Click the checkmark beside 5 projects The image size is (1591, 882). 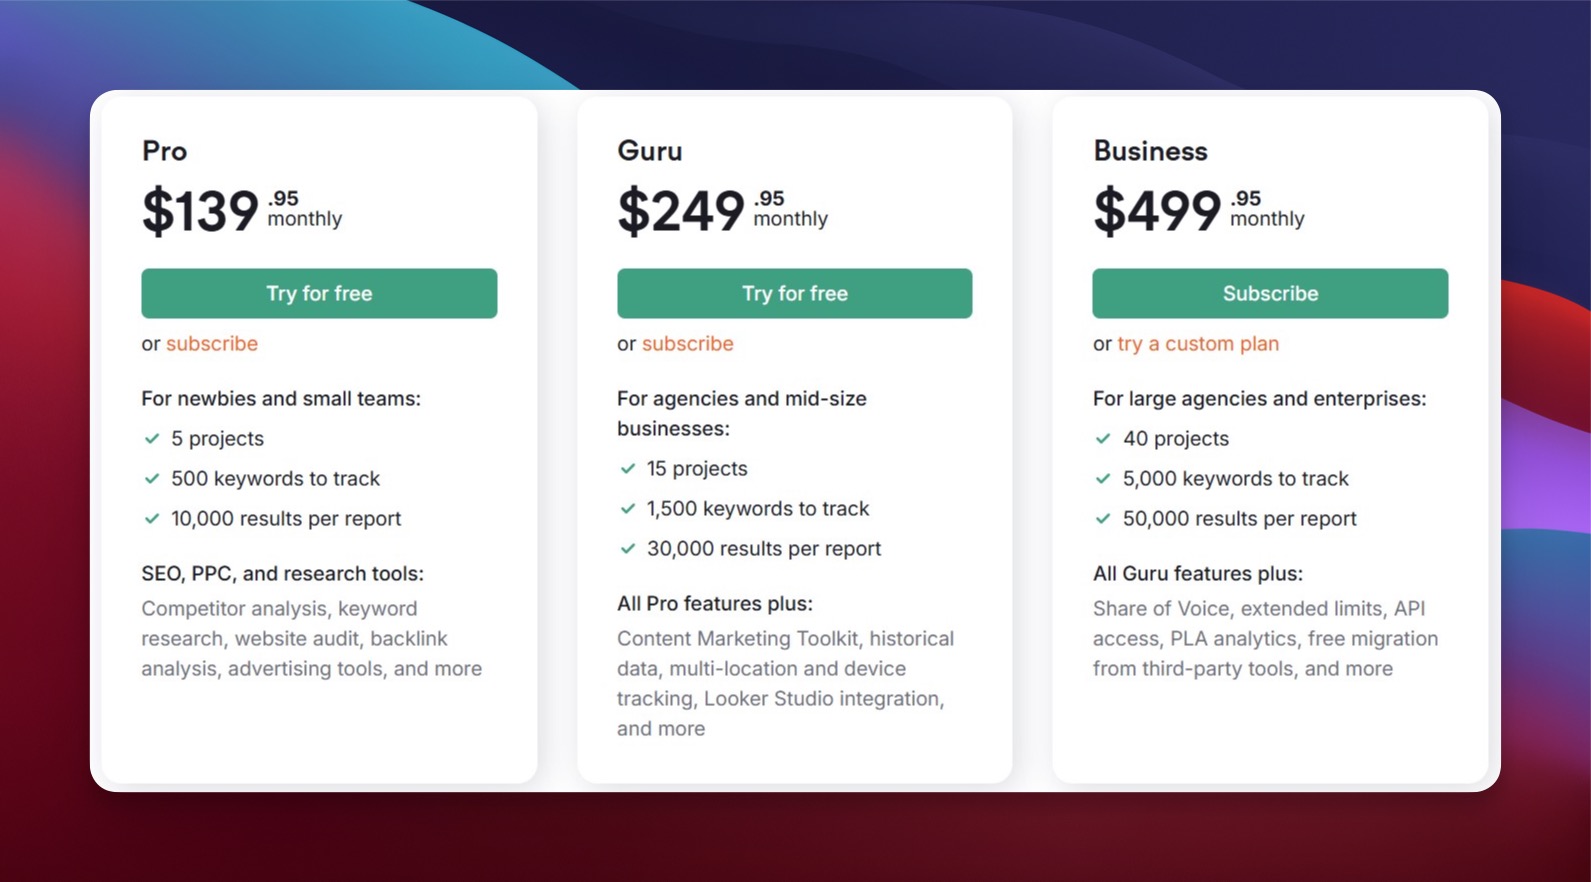[153, 438]
